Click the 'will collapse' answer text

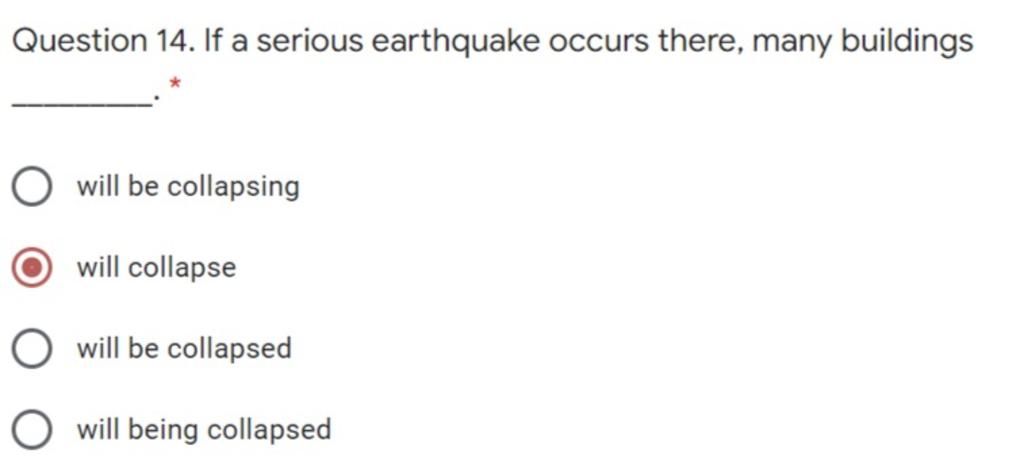(157, 268)
